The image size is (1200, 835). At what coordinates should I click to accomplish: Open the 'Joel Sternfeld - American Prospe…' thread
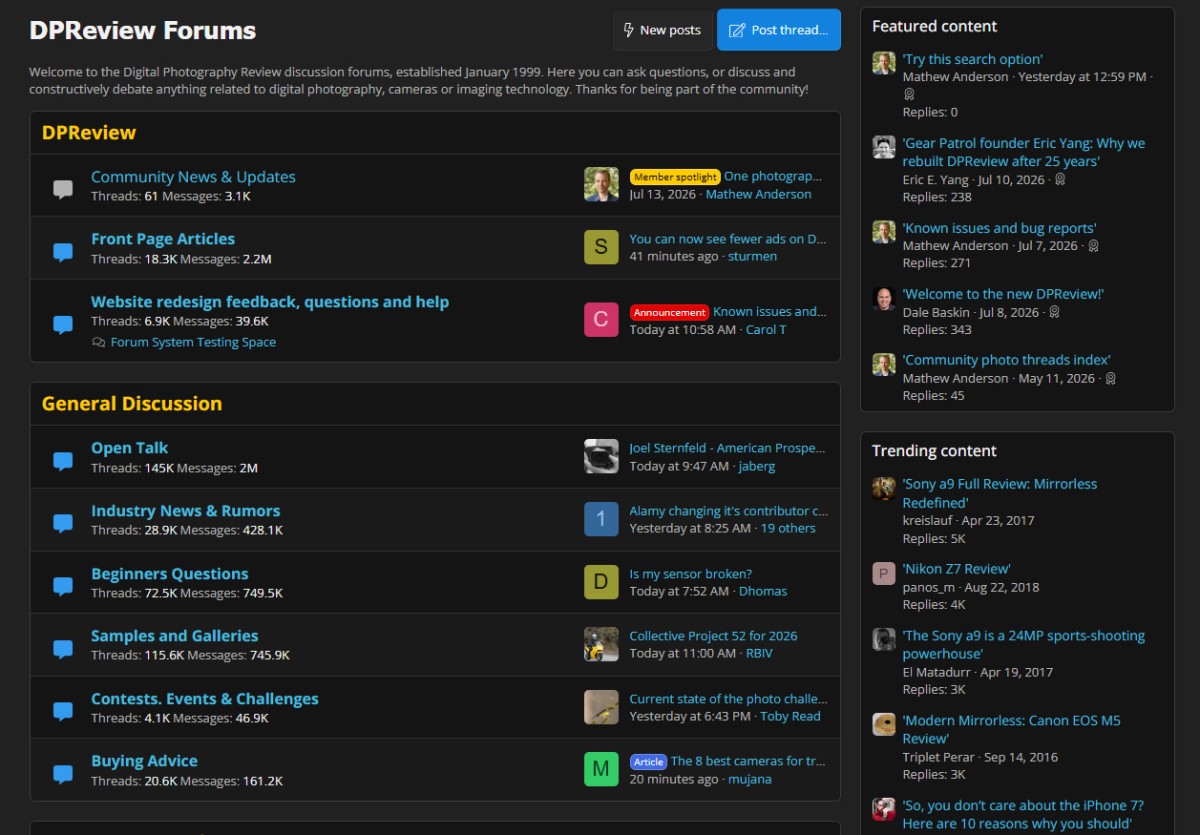point(727,448)
